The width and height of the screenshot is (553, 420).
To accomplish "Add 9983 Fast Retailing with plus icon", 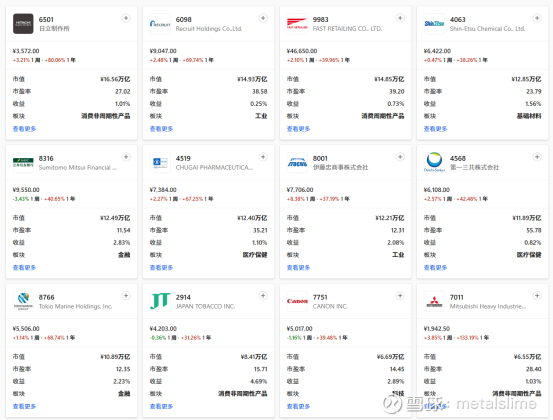I will pyautogui.click(x=400, y=18).
